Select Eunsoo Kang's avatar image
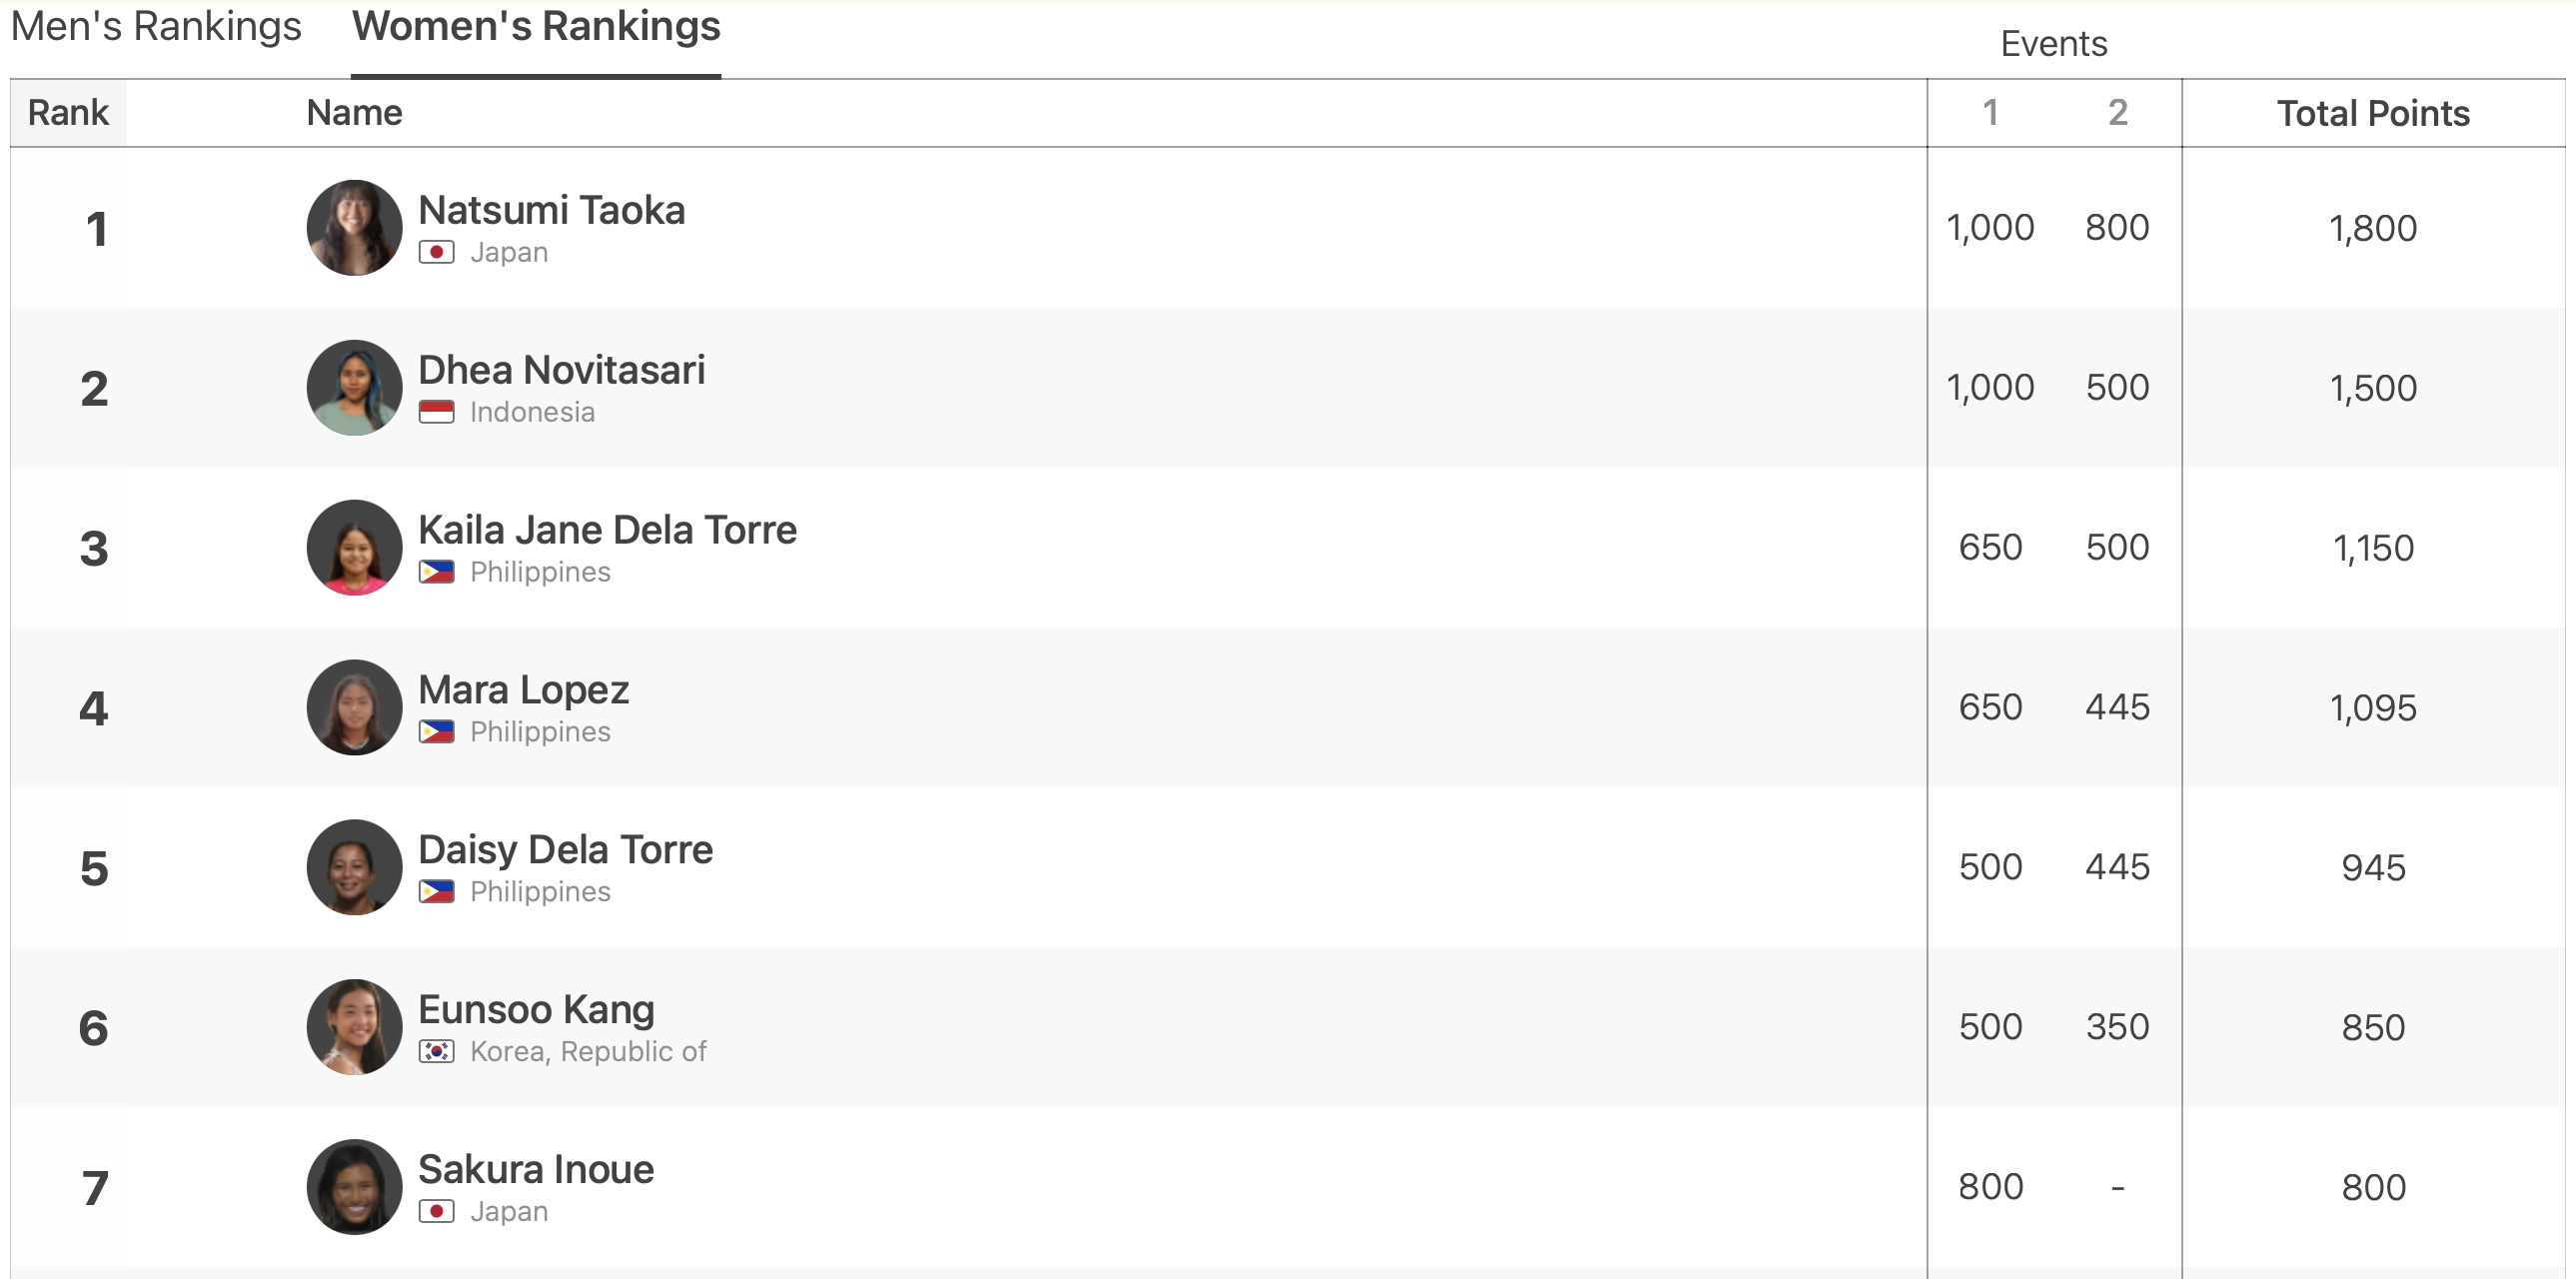This screenshot has width=2576, height=1279. pyautogui.click(x=354, y=1027)
